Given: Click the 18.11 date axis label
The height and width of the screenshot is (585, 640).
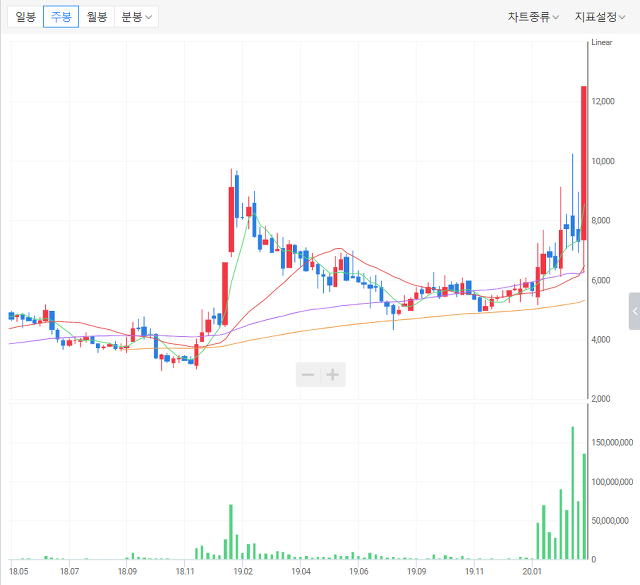Looking at the screenshot, I should [185, 571].
